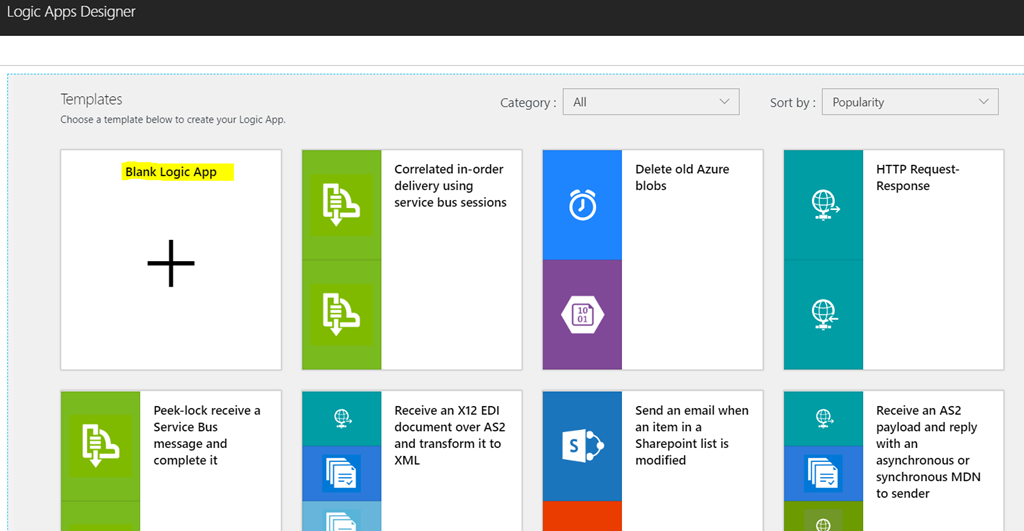
Task: Click the documents icon on the AS2 payload template
Action: click(823, 472)
